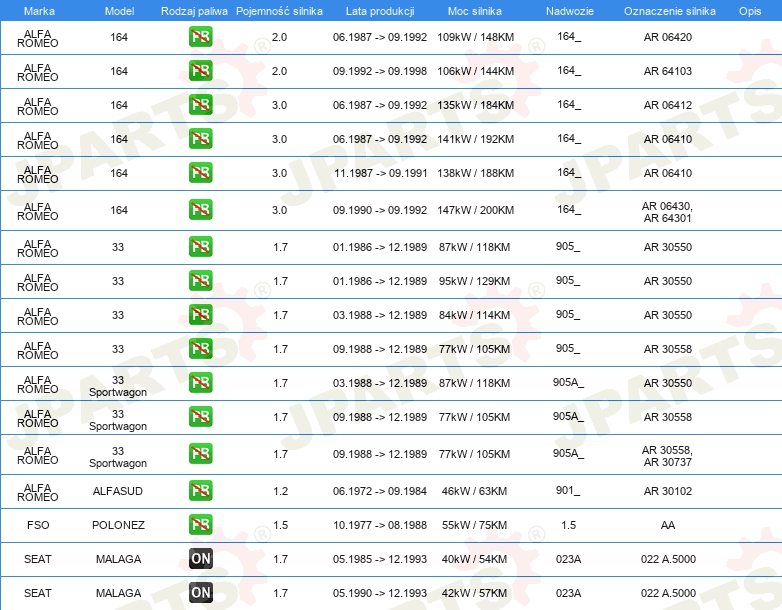Select power value 135kW / 184KM
The image size is (782, 610).
point(475,105)
